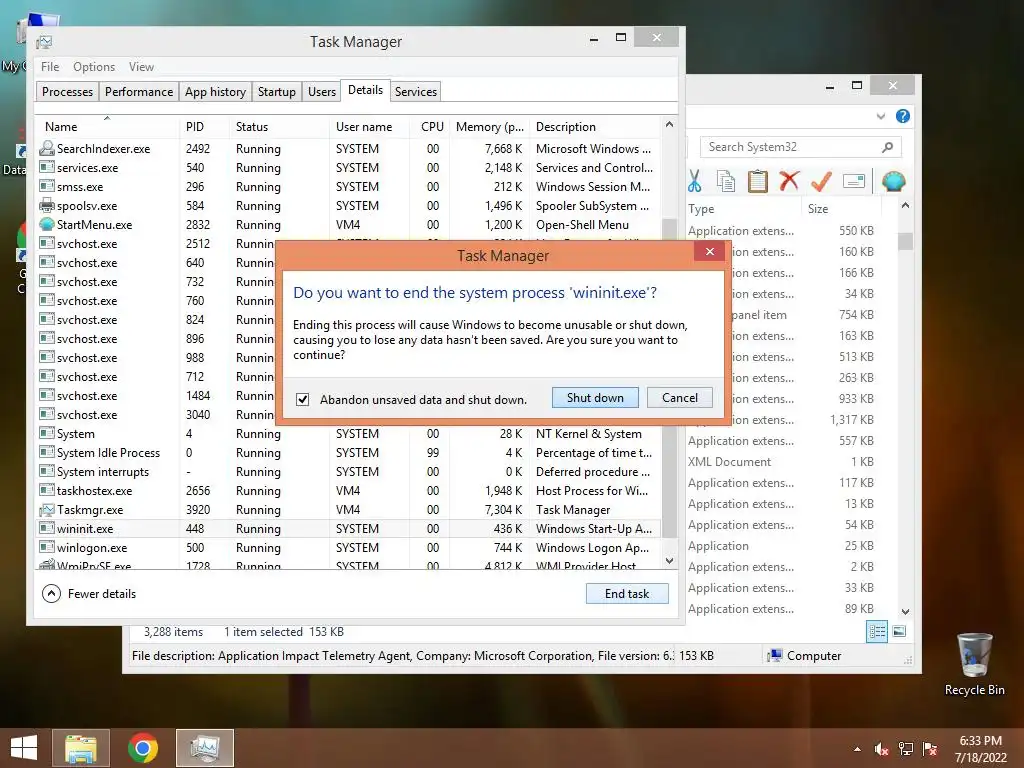Switch to Users tab
Viewport: 1024px width, 768px height.
tap(322, 91)
